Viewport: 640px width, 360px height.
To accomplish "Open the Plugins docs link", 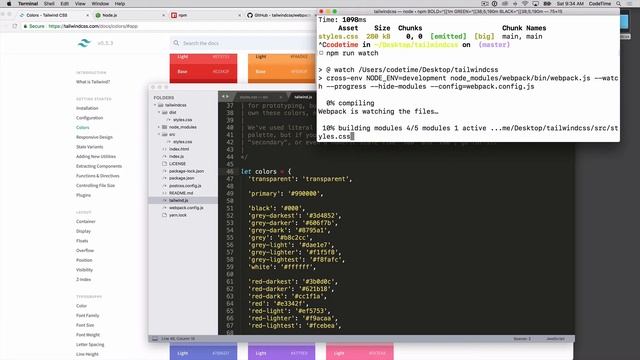I will (83, 196).
